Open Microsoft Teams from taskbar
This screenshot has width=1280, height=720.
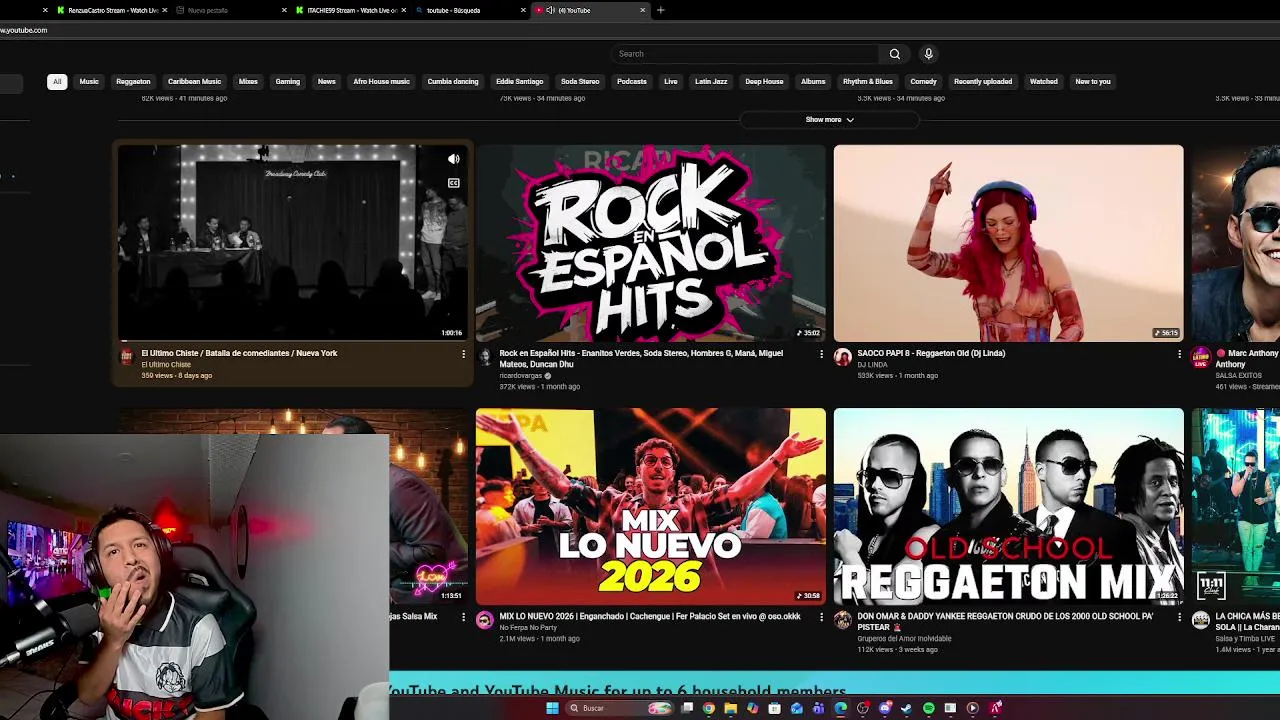point(818,708)
